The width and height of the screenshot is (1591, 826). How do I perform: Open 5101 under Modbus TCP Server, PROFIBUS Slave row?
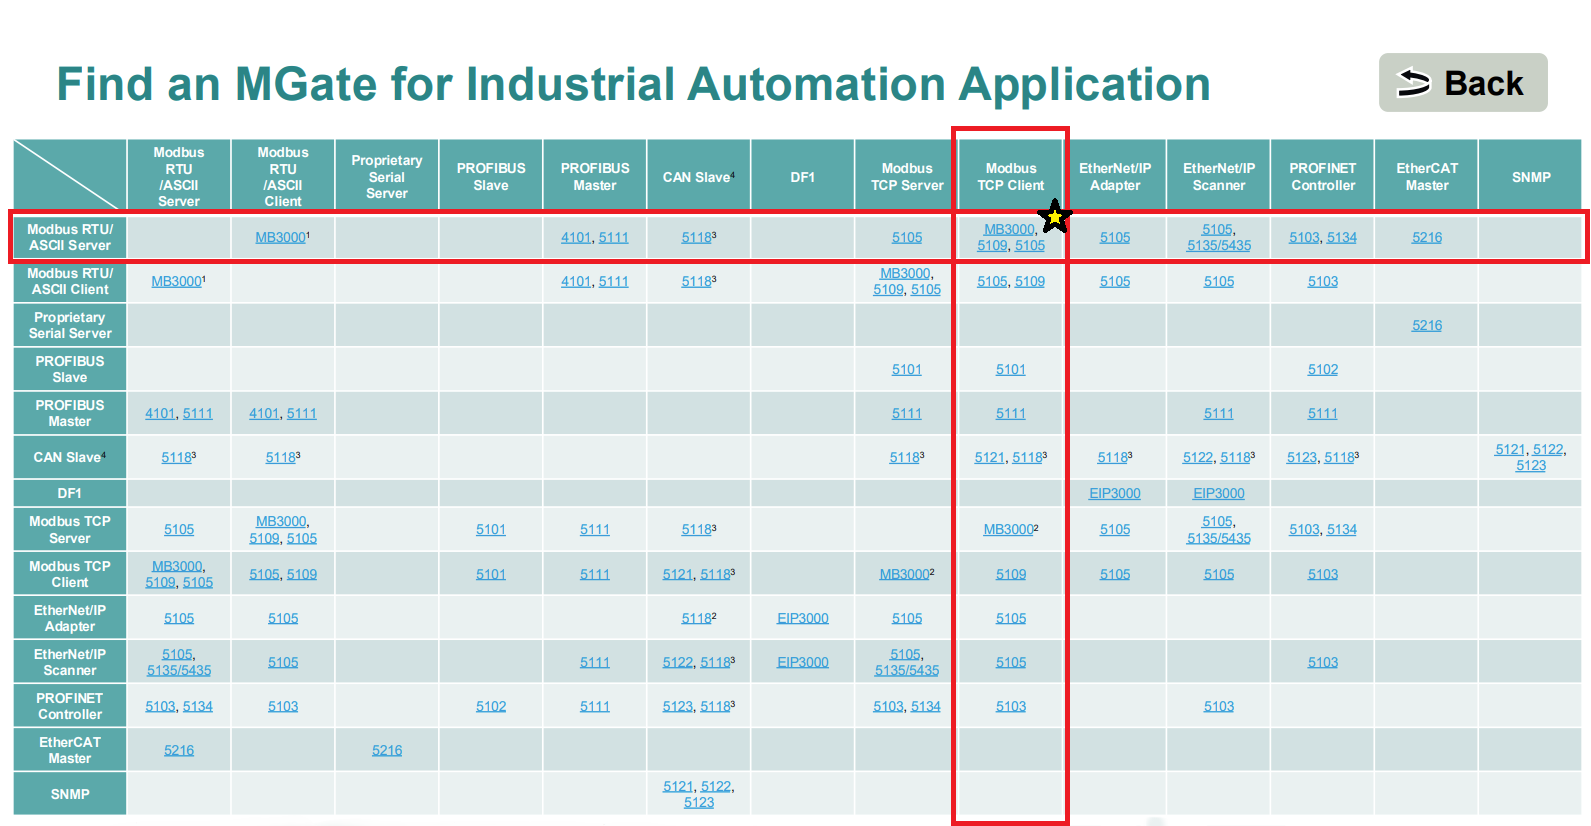907,369
